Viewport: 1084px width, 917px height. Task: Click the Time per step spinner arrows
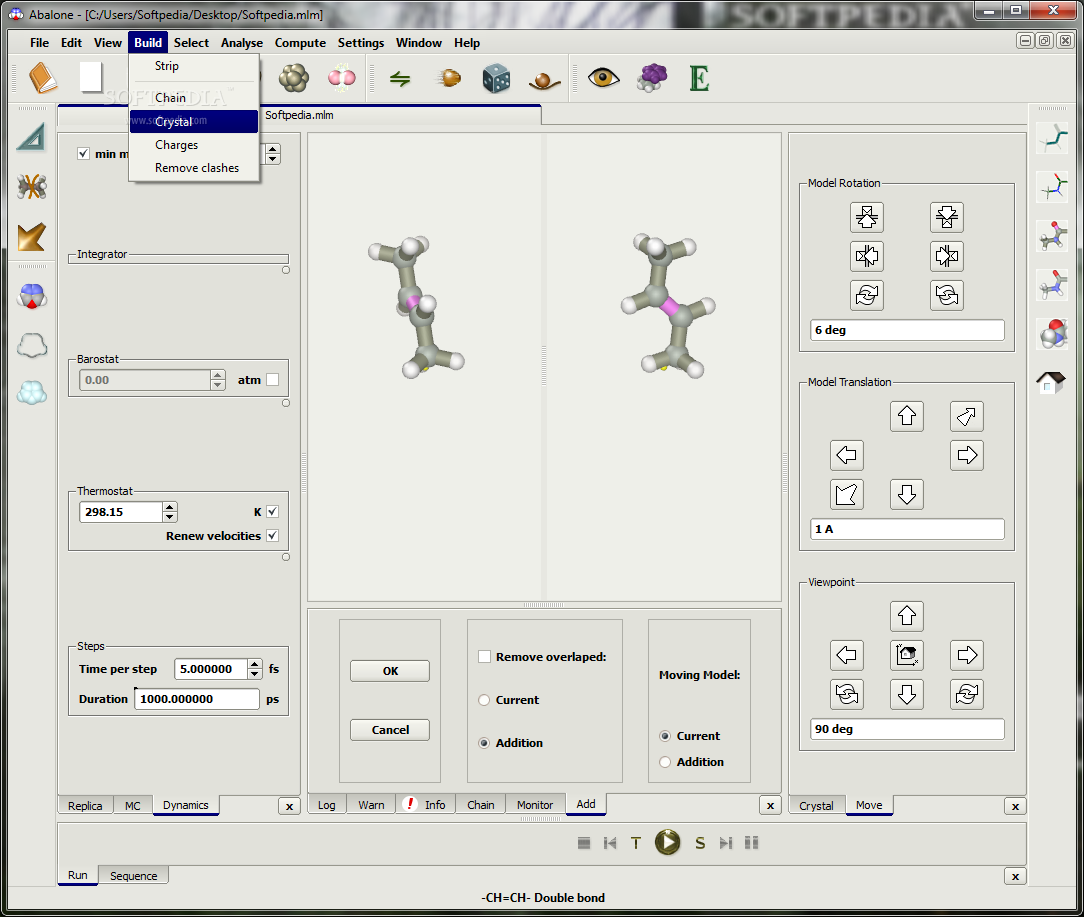pyautogui.click(x=255, y=669)
